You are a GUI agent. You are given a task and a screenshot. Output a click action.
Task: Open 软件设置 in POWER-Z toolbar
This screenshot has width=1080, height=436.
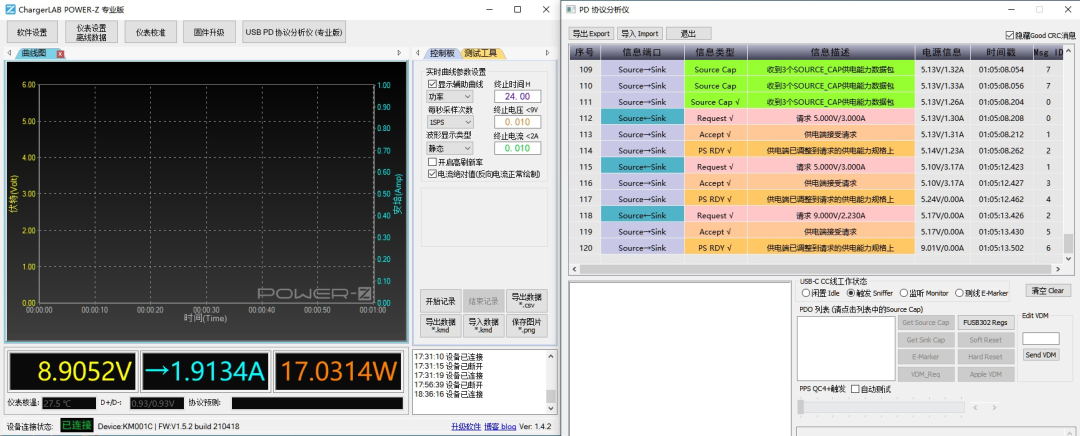click(32, 32)
